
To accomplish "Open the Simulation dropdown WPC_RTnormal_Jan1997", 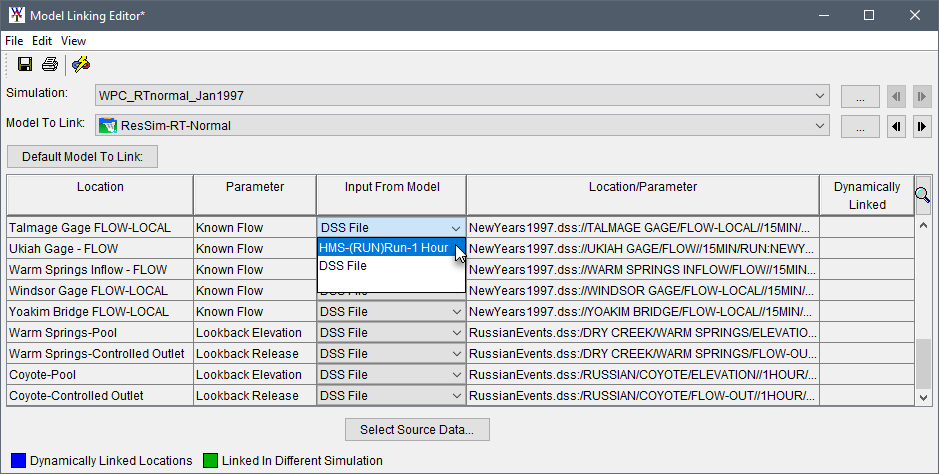I will (x=462, y=96).
